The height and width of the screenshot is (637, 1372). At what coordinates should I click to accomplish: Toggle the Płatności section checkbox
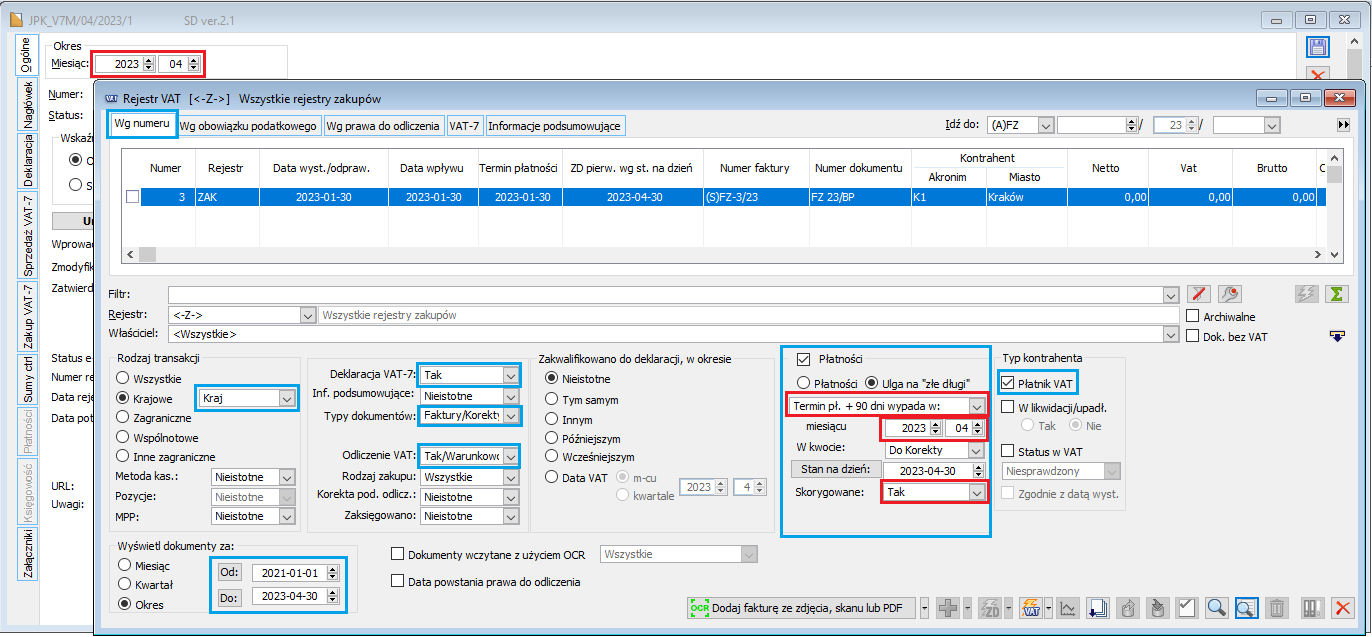[x=802, y=359]
